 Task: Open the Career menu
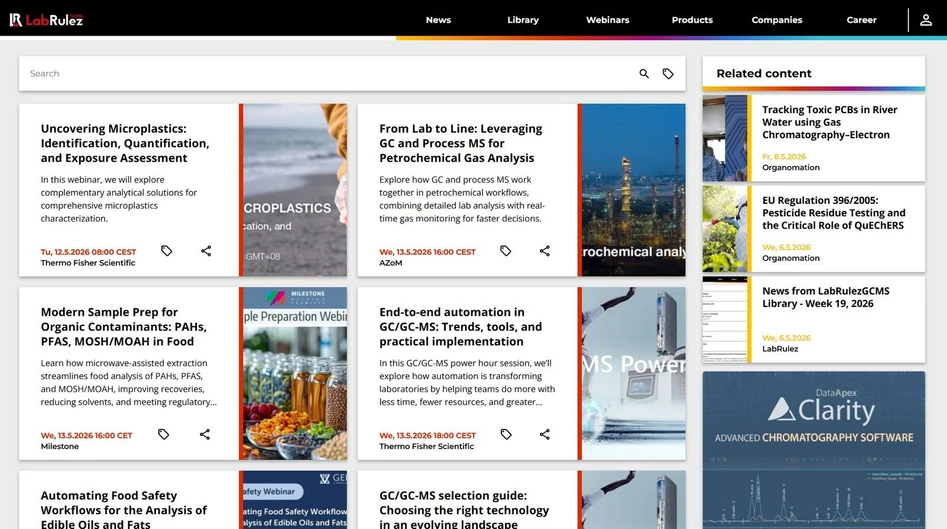click(861, 20)
